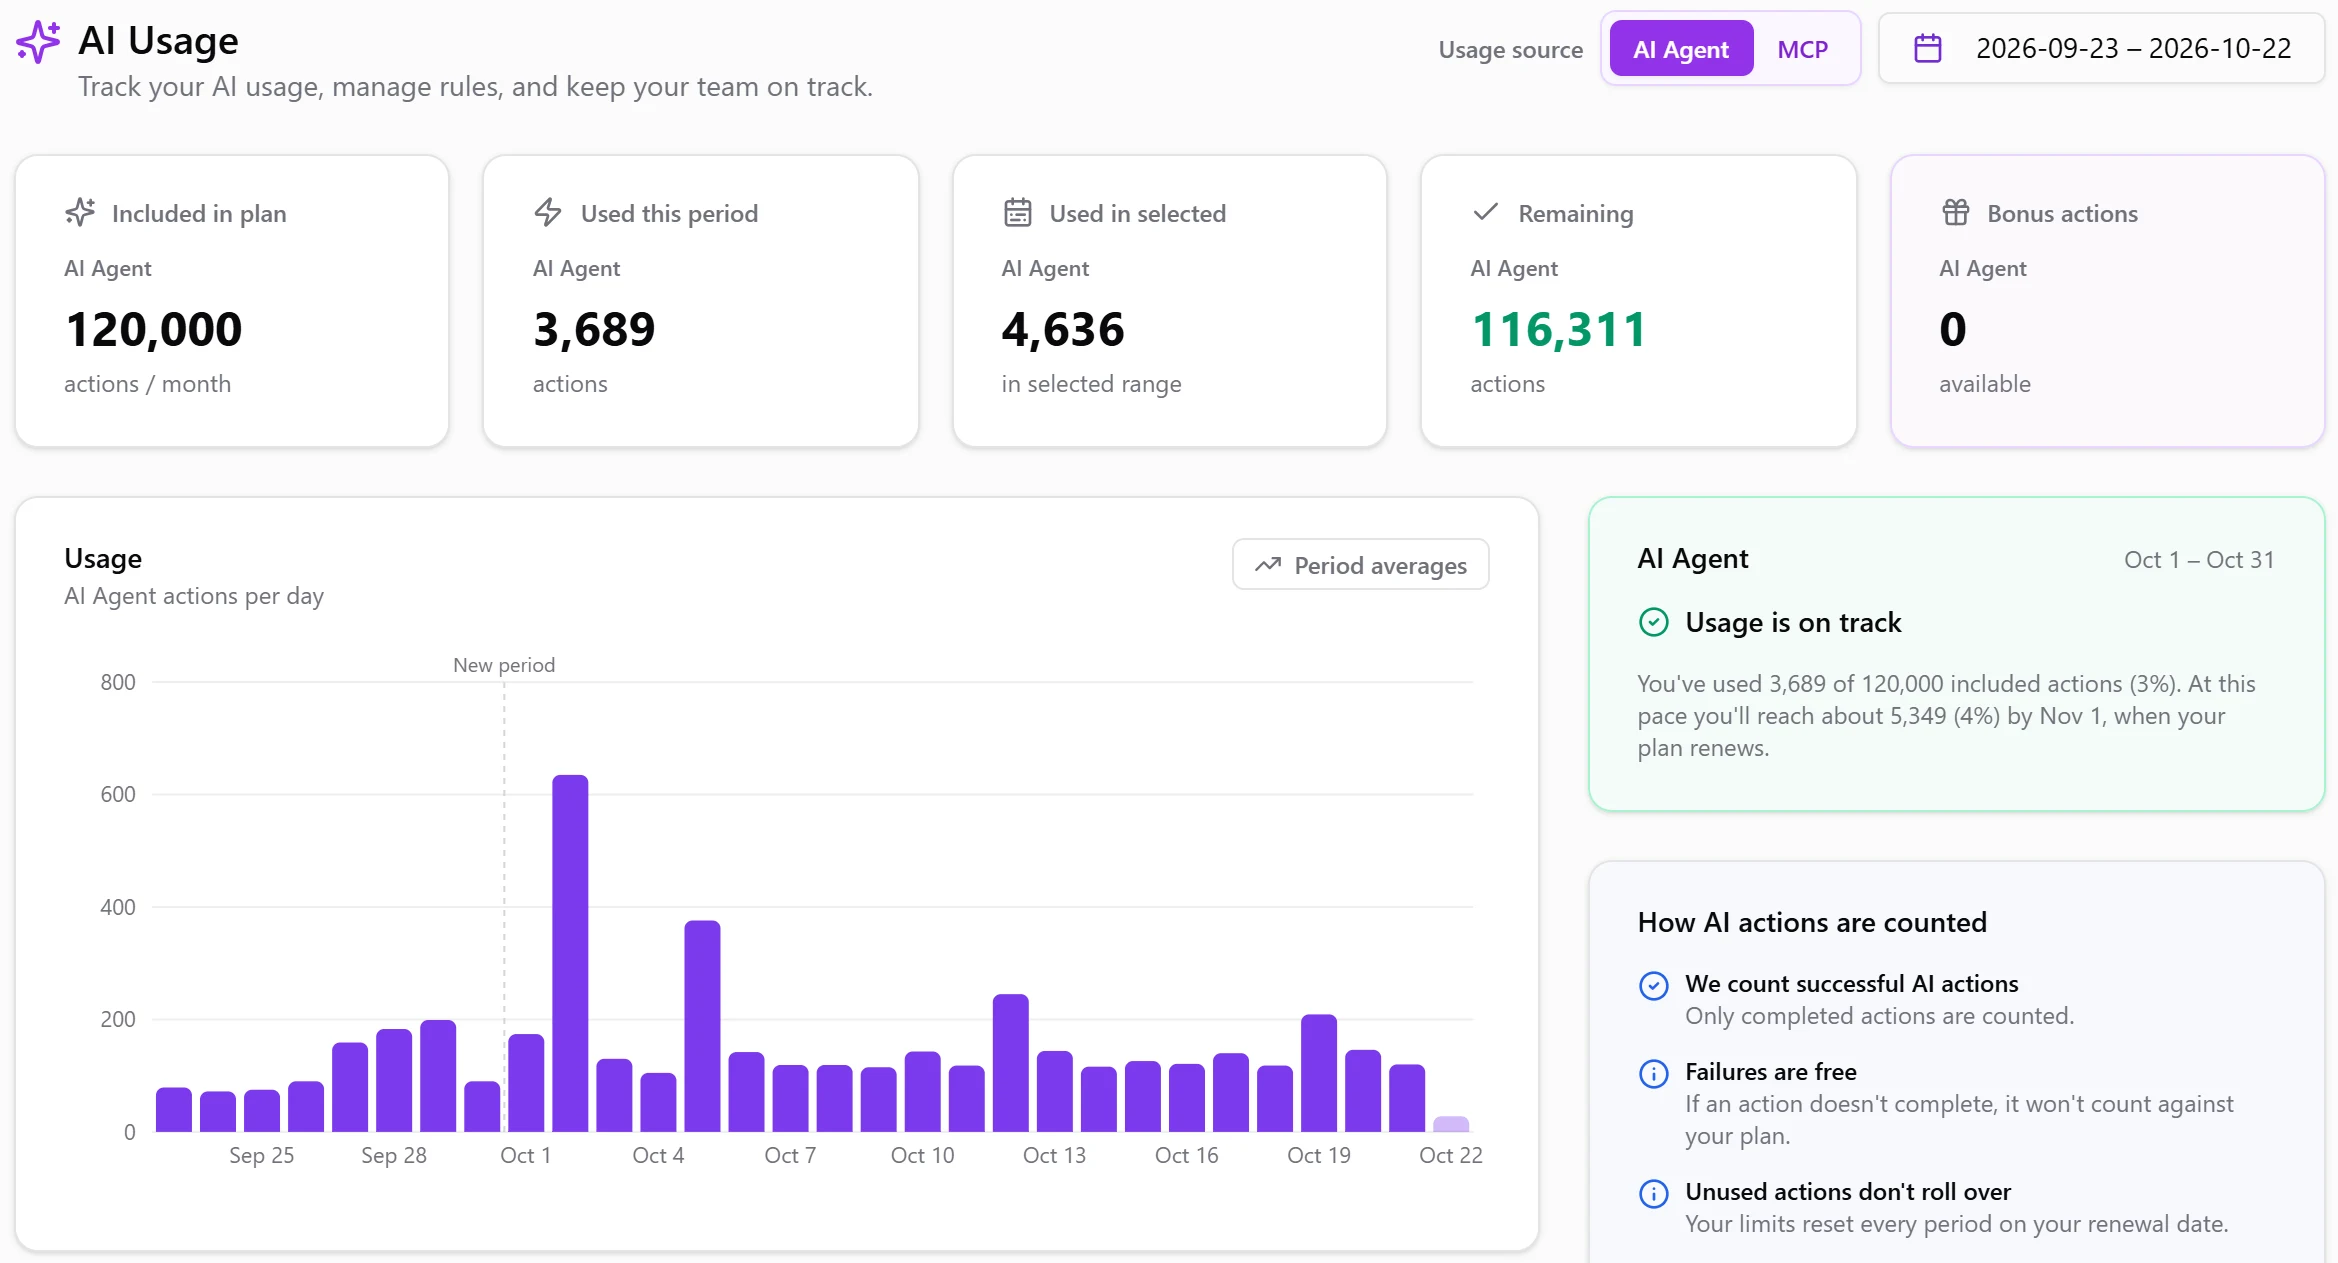Click the AI Usage sparkle icon
Image resolution: width=2338 pixels, height=1263 pixels.
point(39,42)
